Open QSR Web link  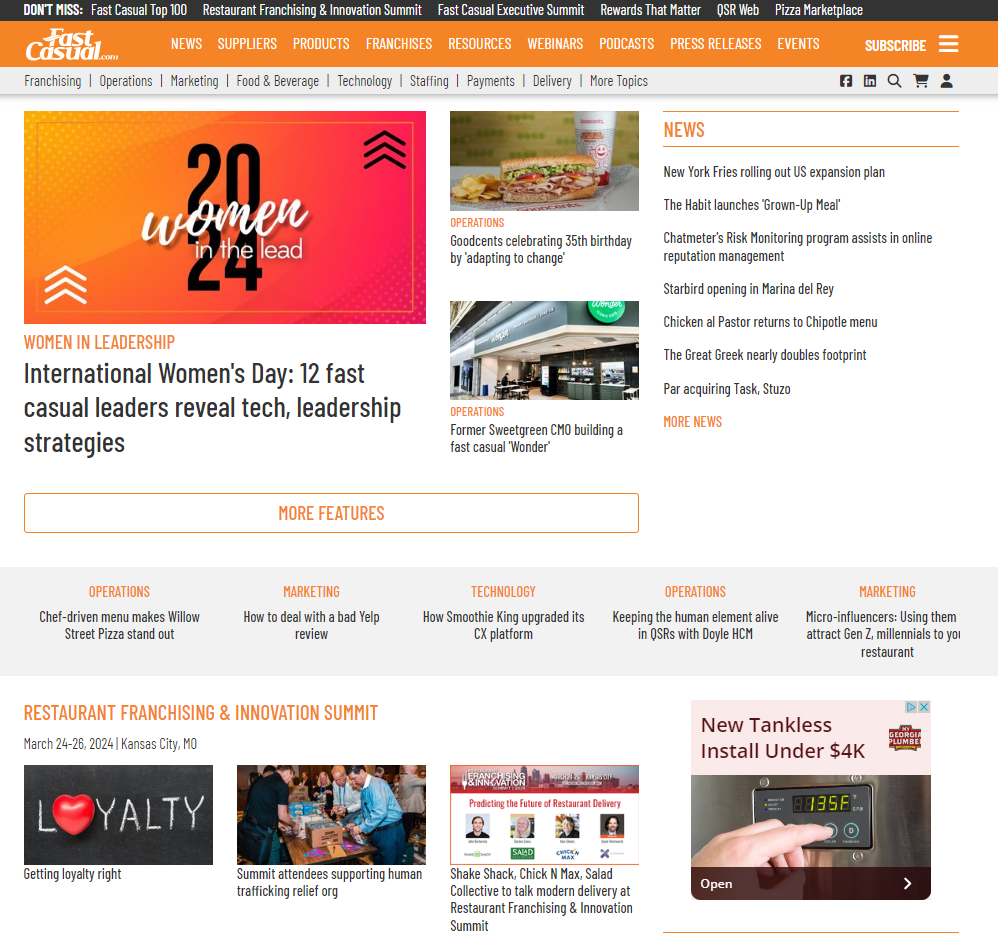738,10
